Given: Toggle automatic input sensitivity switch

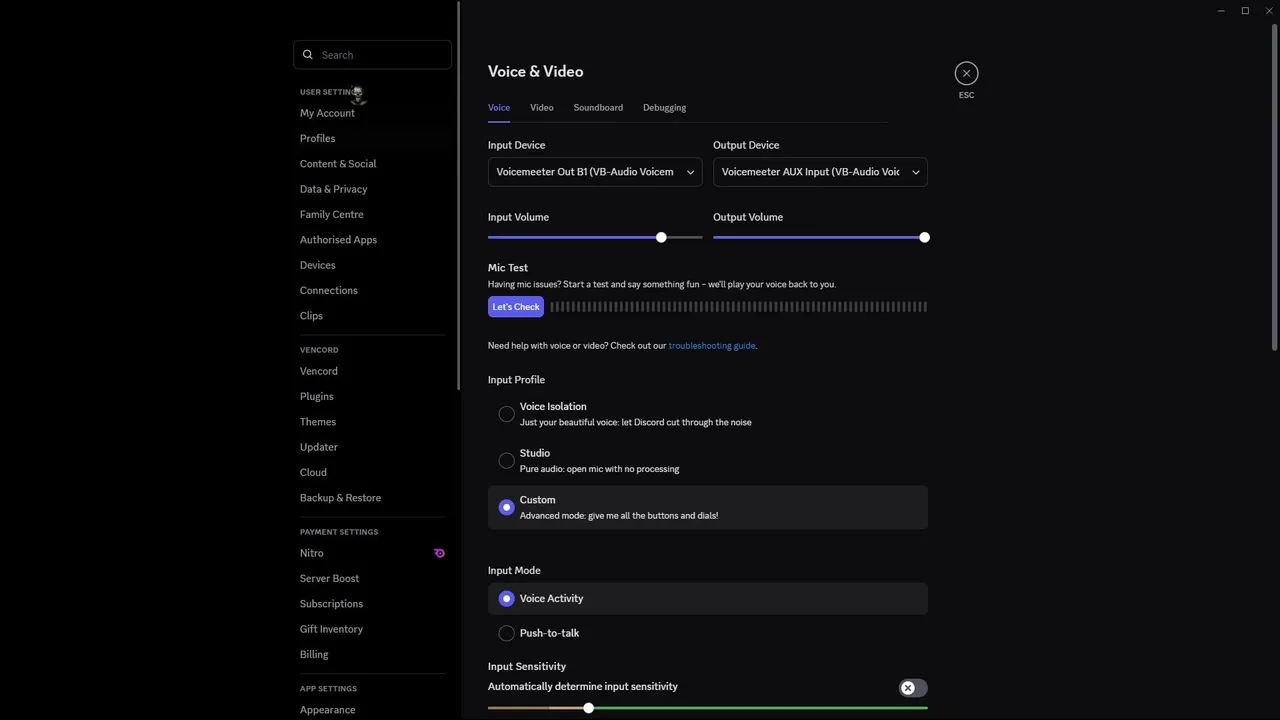Looking at the screenshot, I should [x=912, y=688].
